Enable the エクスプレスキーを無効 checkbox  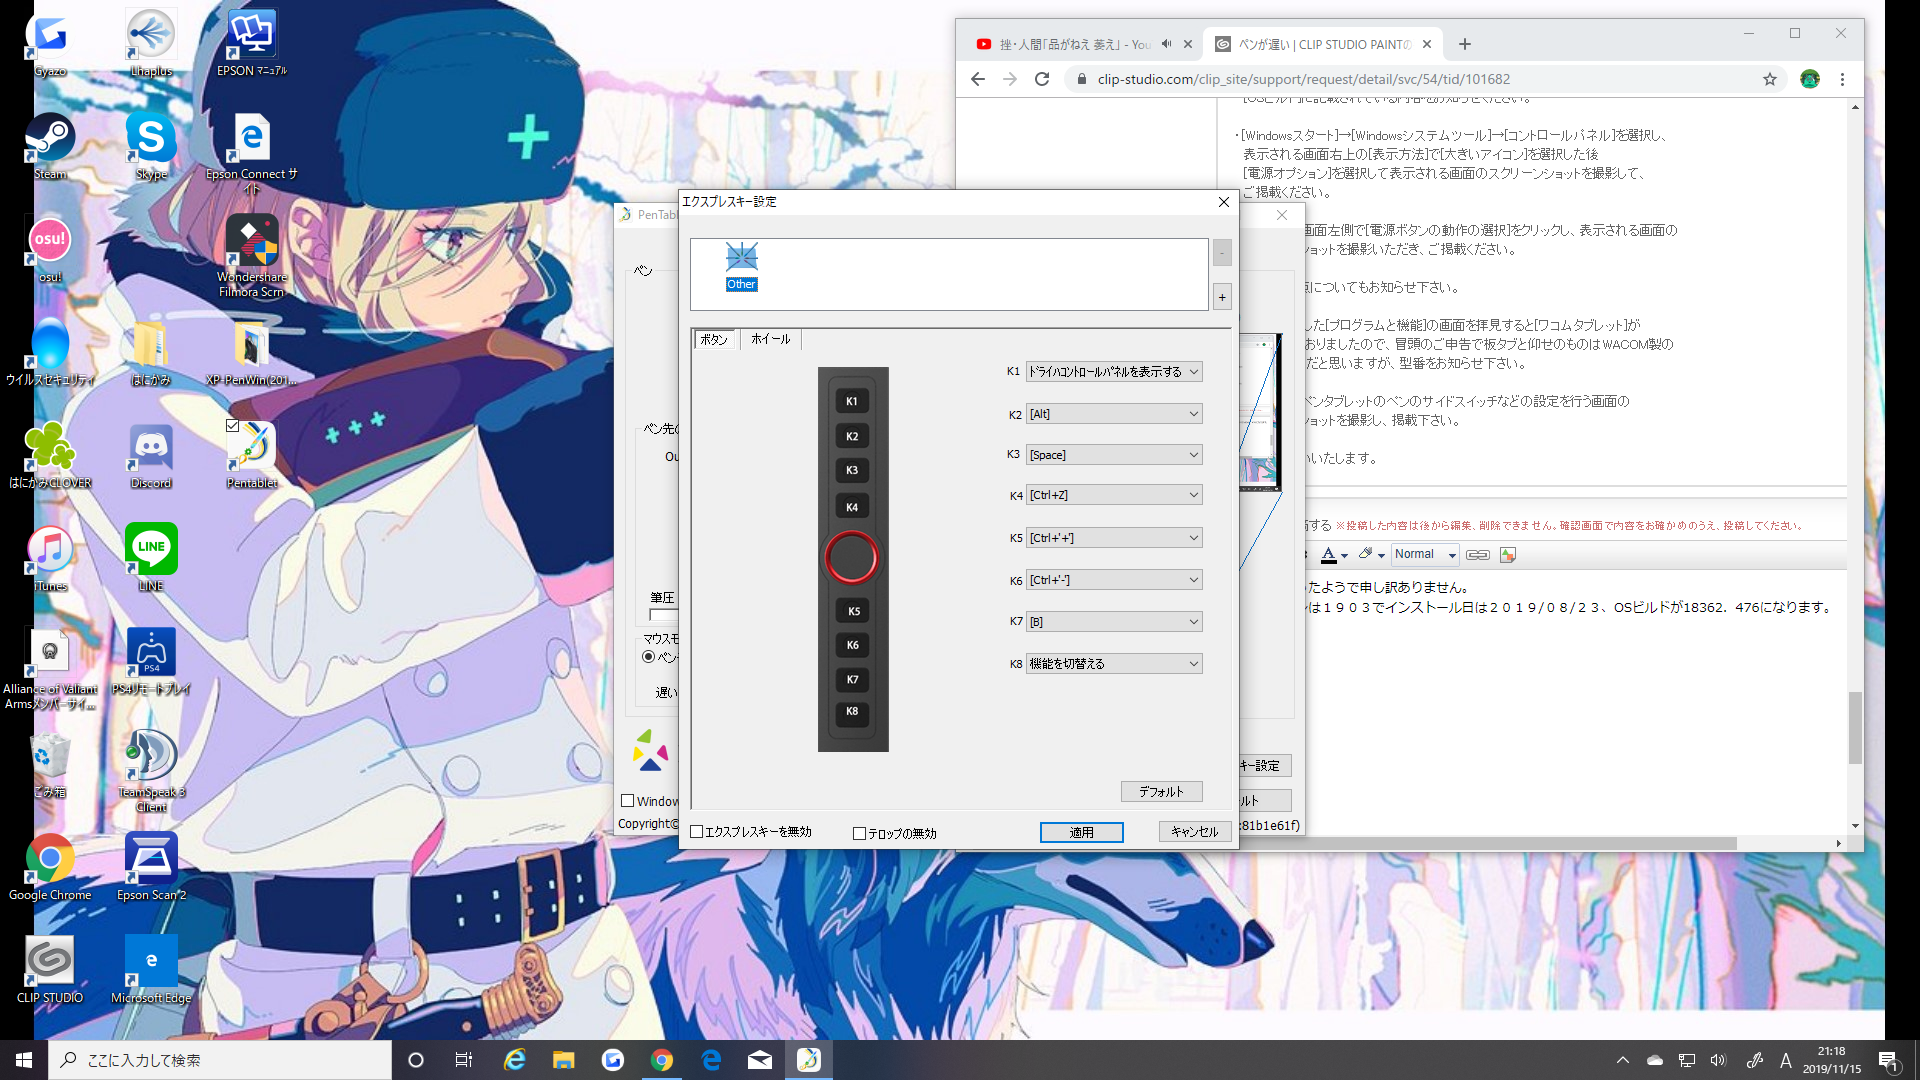697,832
